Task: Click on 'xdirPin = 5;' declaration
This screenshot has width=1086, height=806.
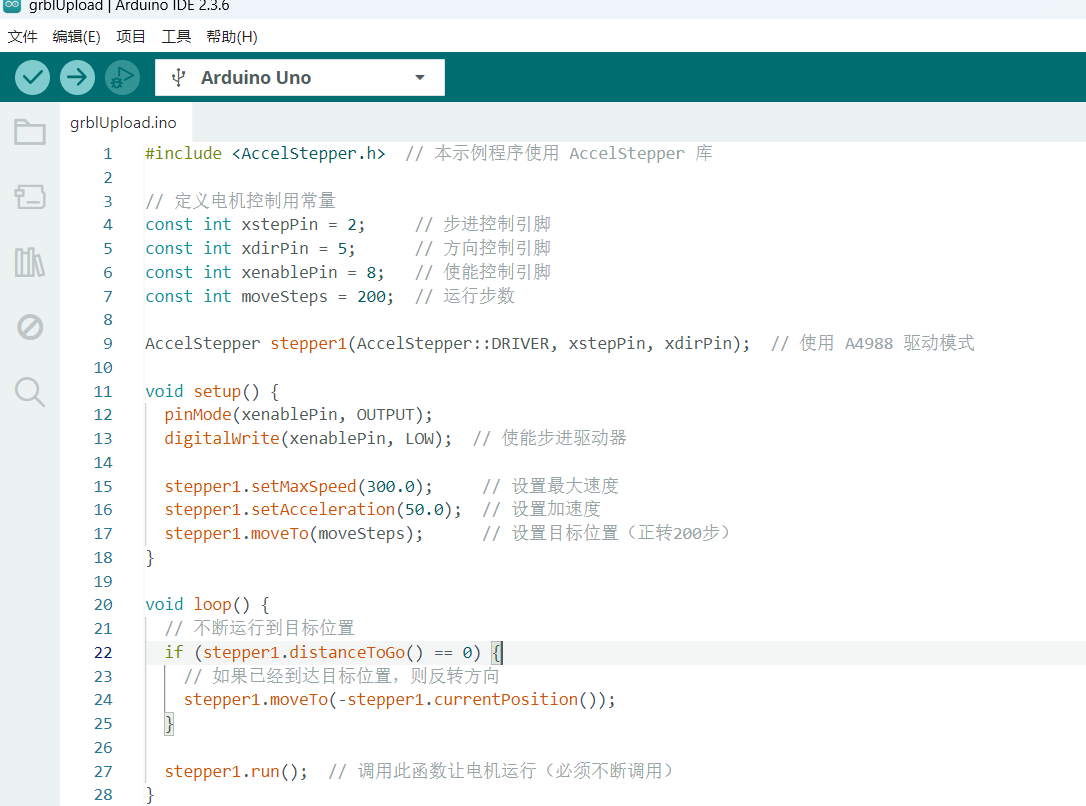Action: tap(298, 248)
